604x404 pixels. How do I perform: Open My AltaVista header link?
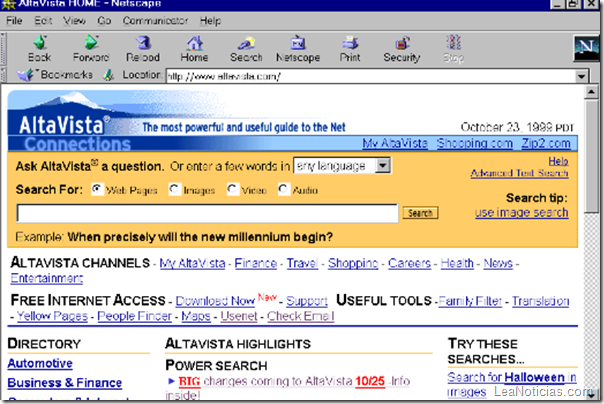[395, 143]
